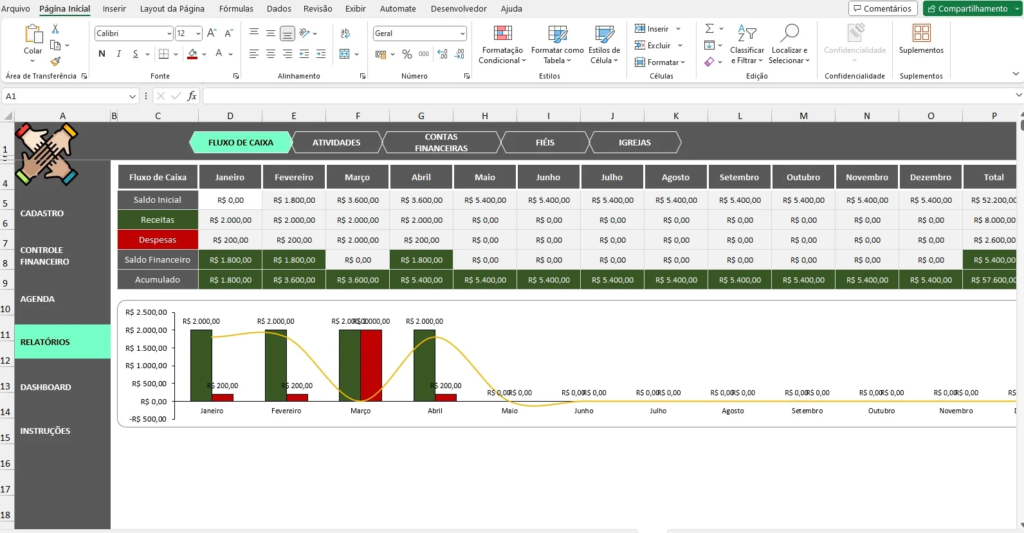Click the Cut scissors icon
The width and height of the screenshot is (1024, 533).
(55, 29)
